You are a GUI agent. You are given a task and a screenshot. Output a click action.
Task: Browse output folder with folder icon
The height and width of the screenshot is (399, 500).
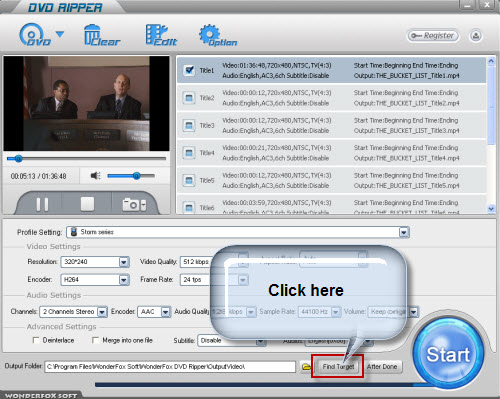coord(306,367)
